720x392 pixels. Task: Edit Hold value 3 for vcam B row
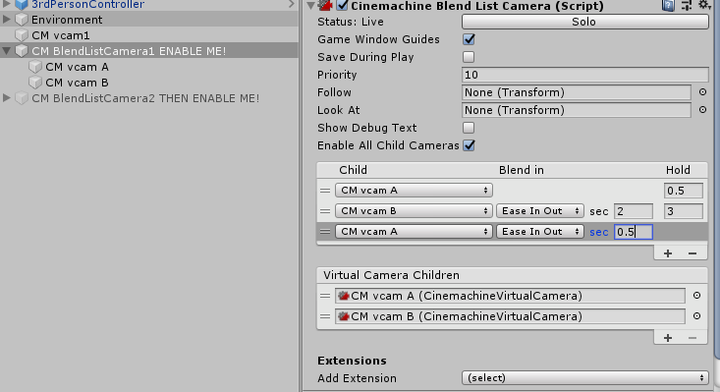(x=683, y=211)
